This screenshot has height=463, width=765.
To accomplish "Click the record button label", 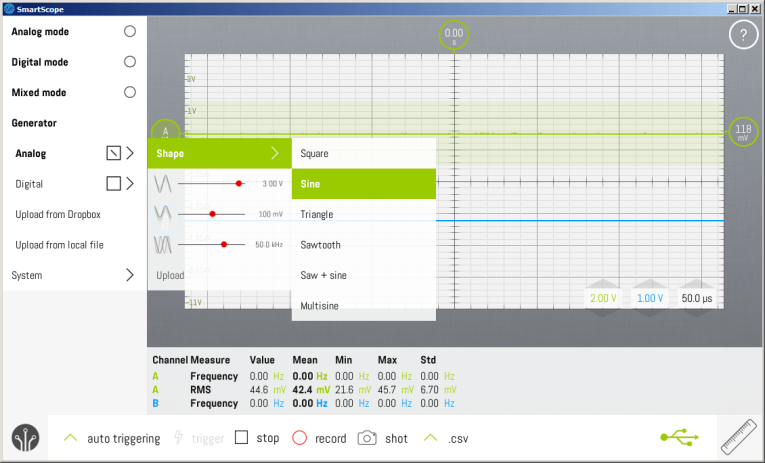I will click(x=330, y=439).
